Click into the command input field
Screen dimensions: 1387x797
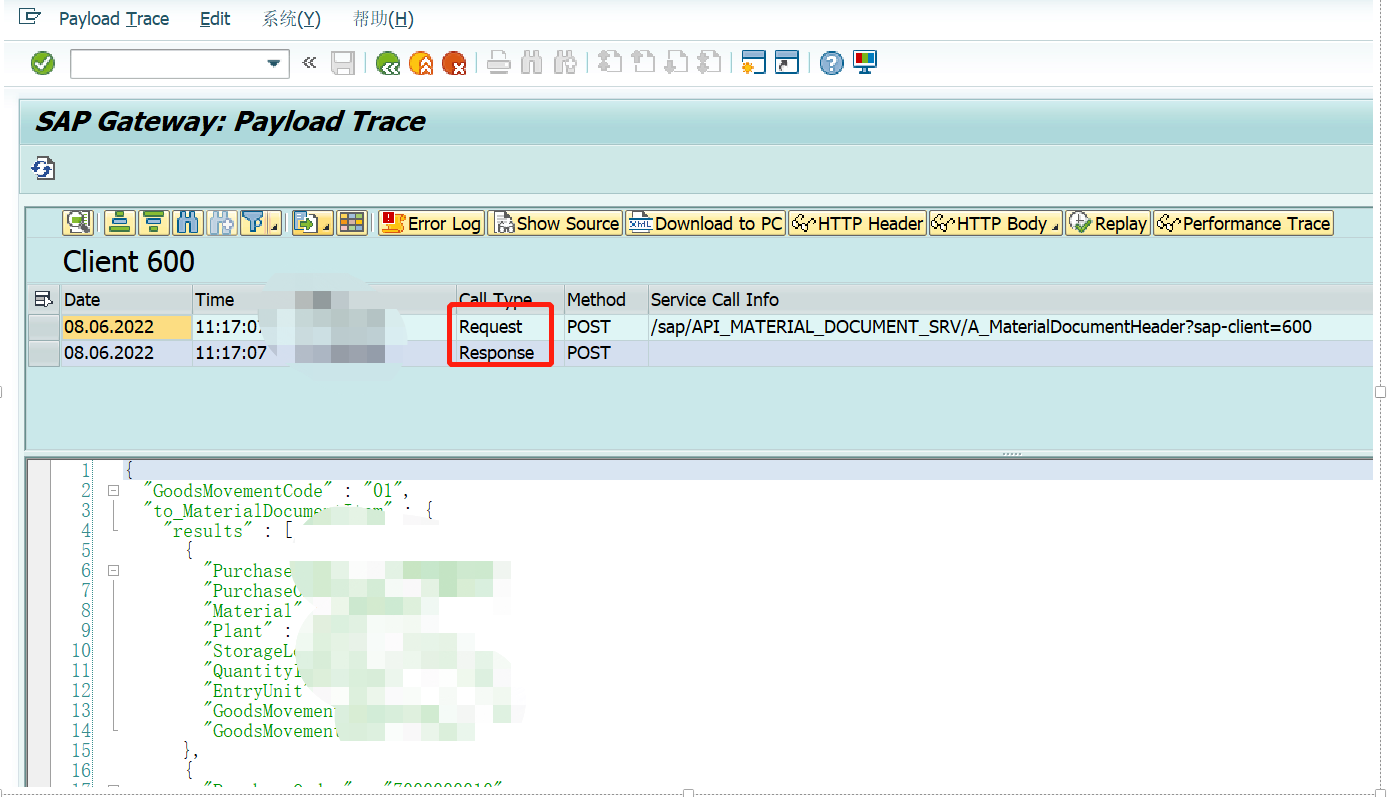[168, 64]
